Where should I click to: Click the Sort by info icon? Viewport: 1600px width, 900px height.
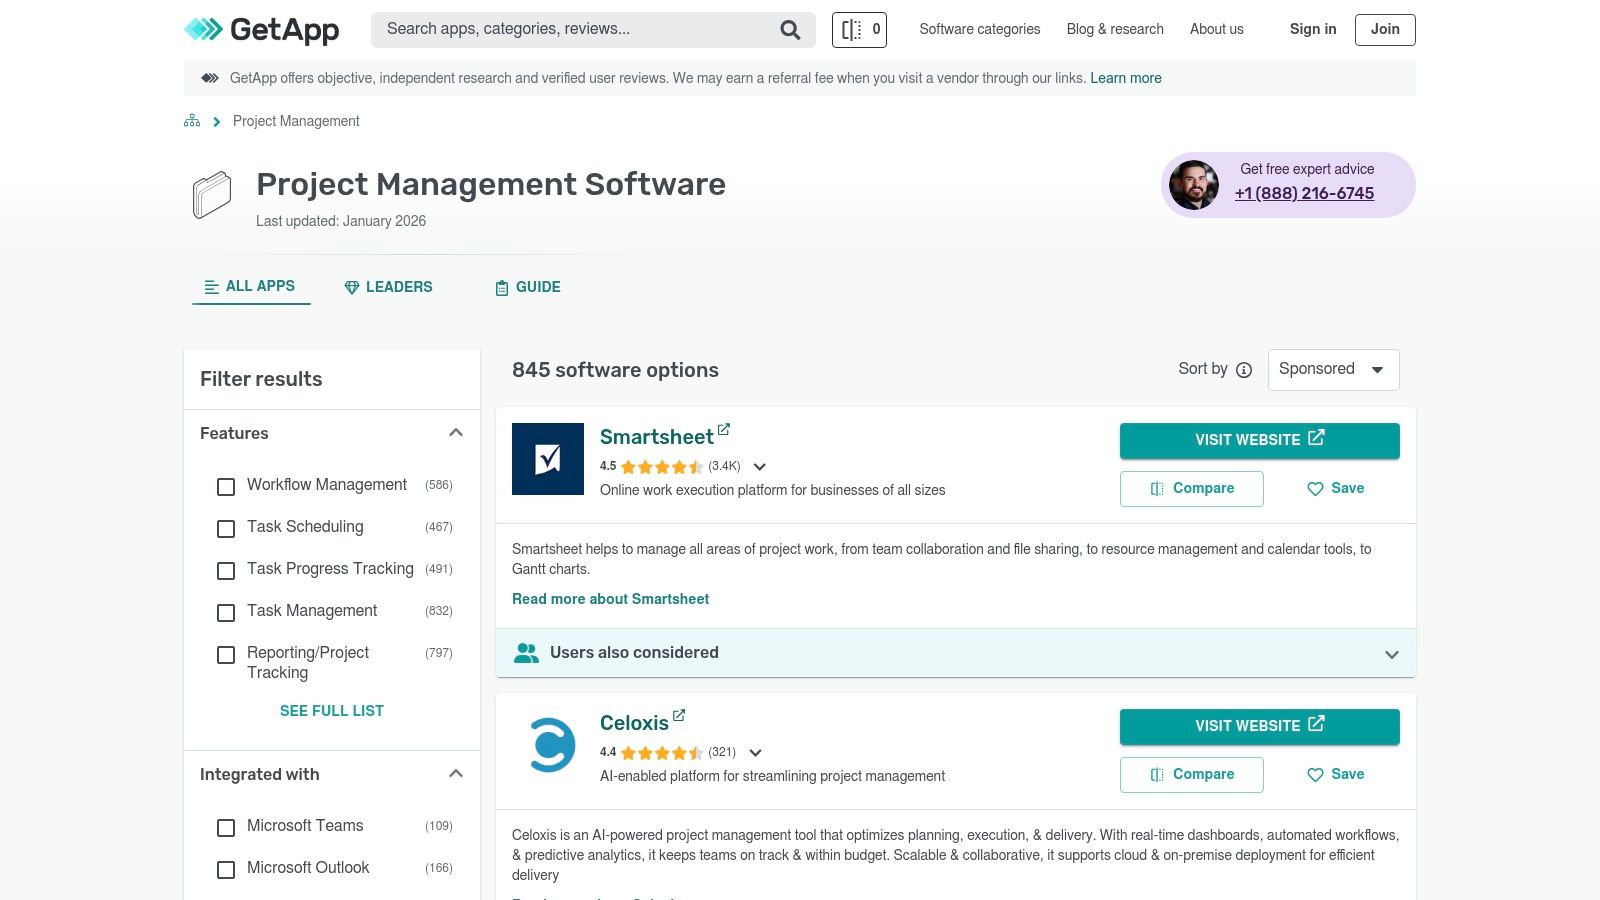pyautogui.click(x=1243, y=370)
